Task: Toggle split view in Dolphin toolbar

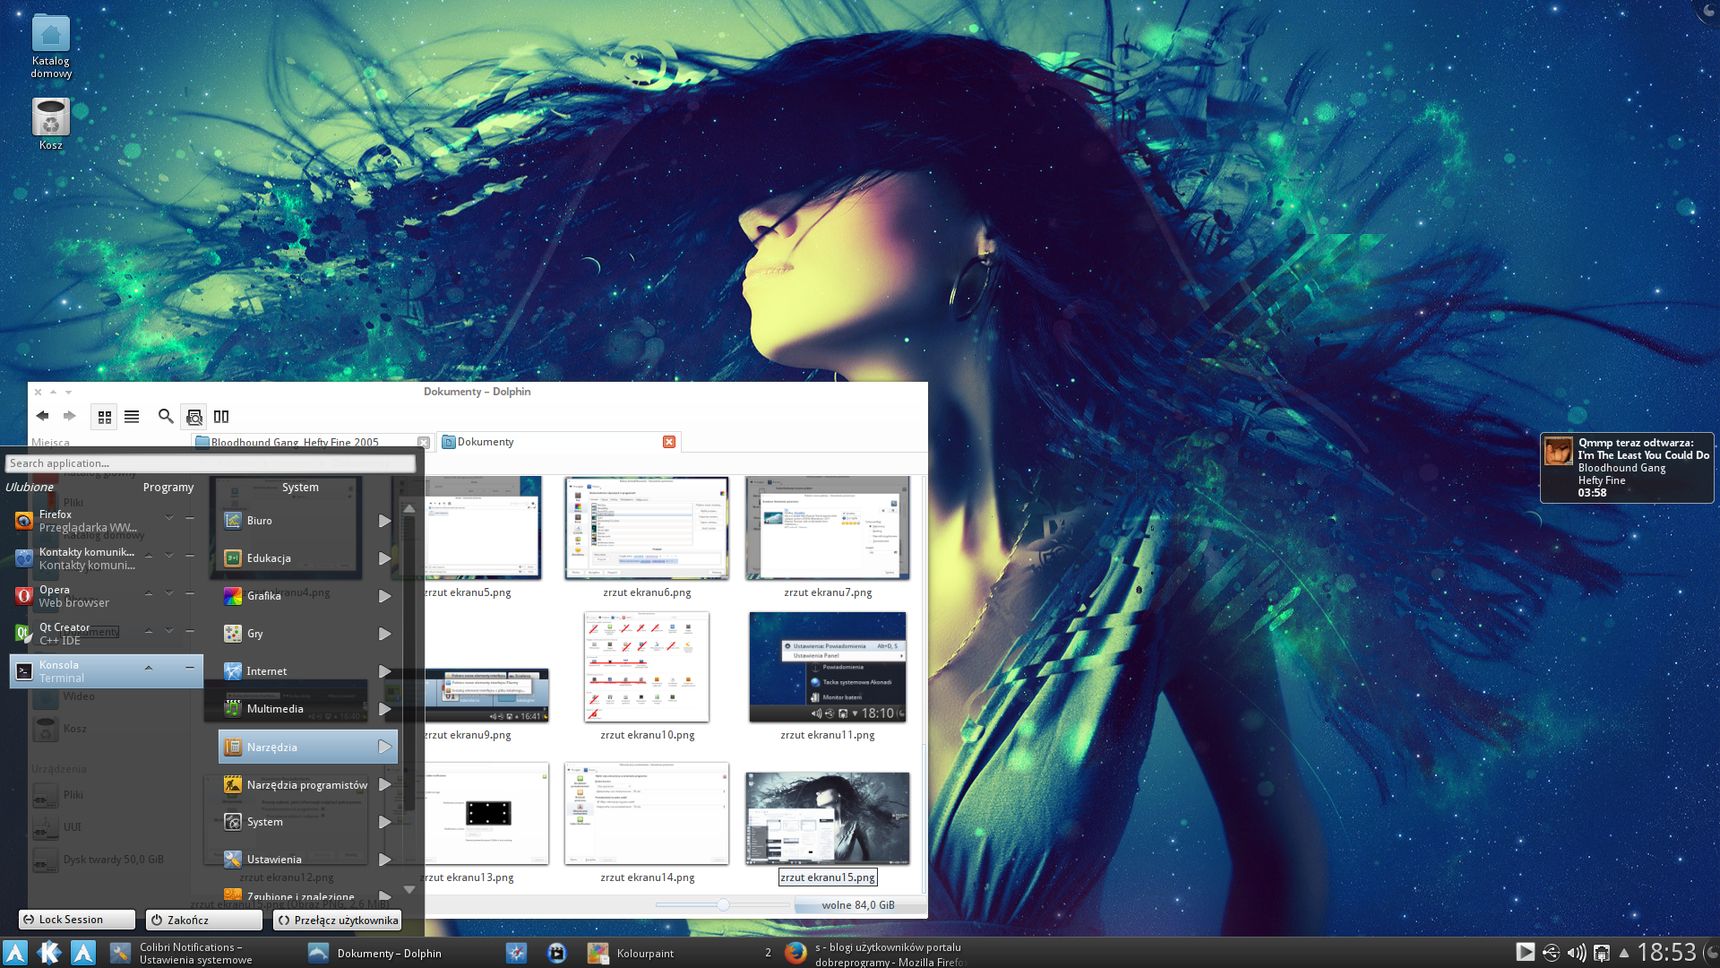Action: (221, 416)
